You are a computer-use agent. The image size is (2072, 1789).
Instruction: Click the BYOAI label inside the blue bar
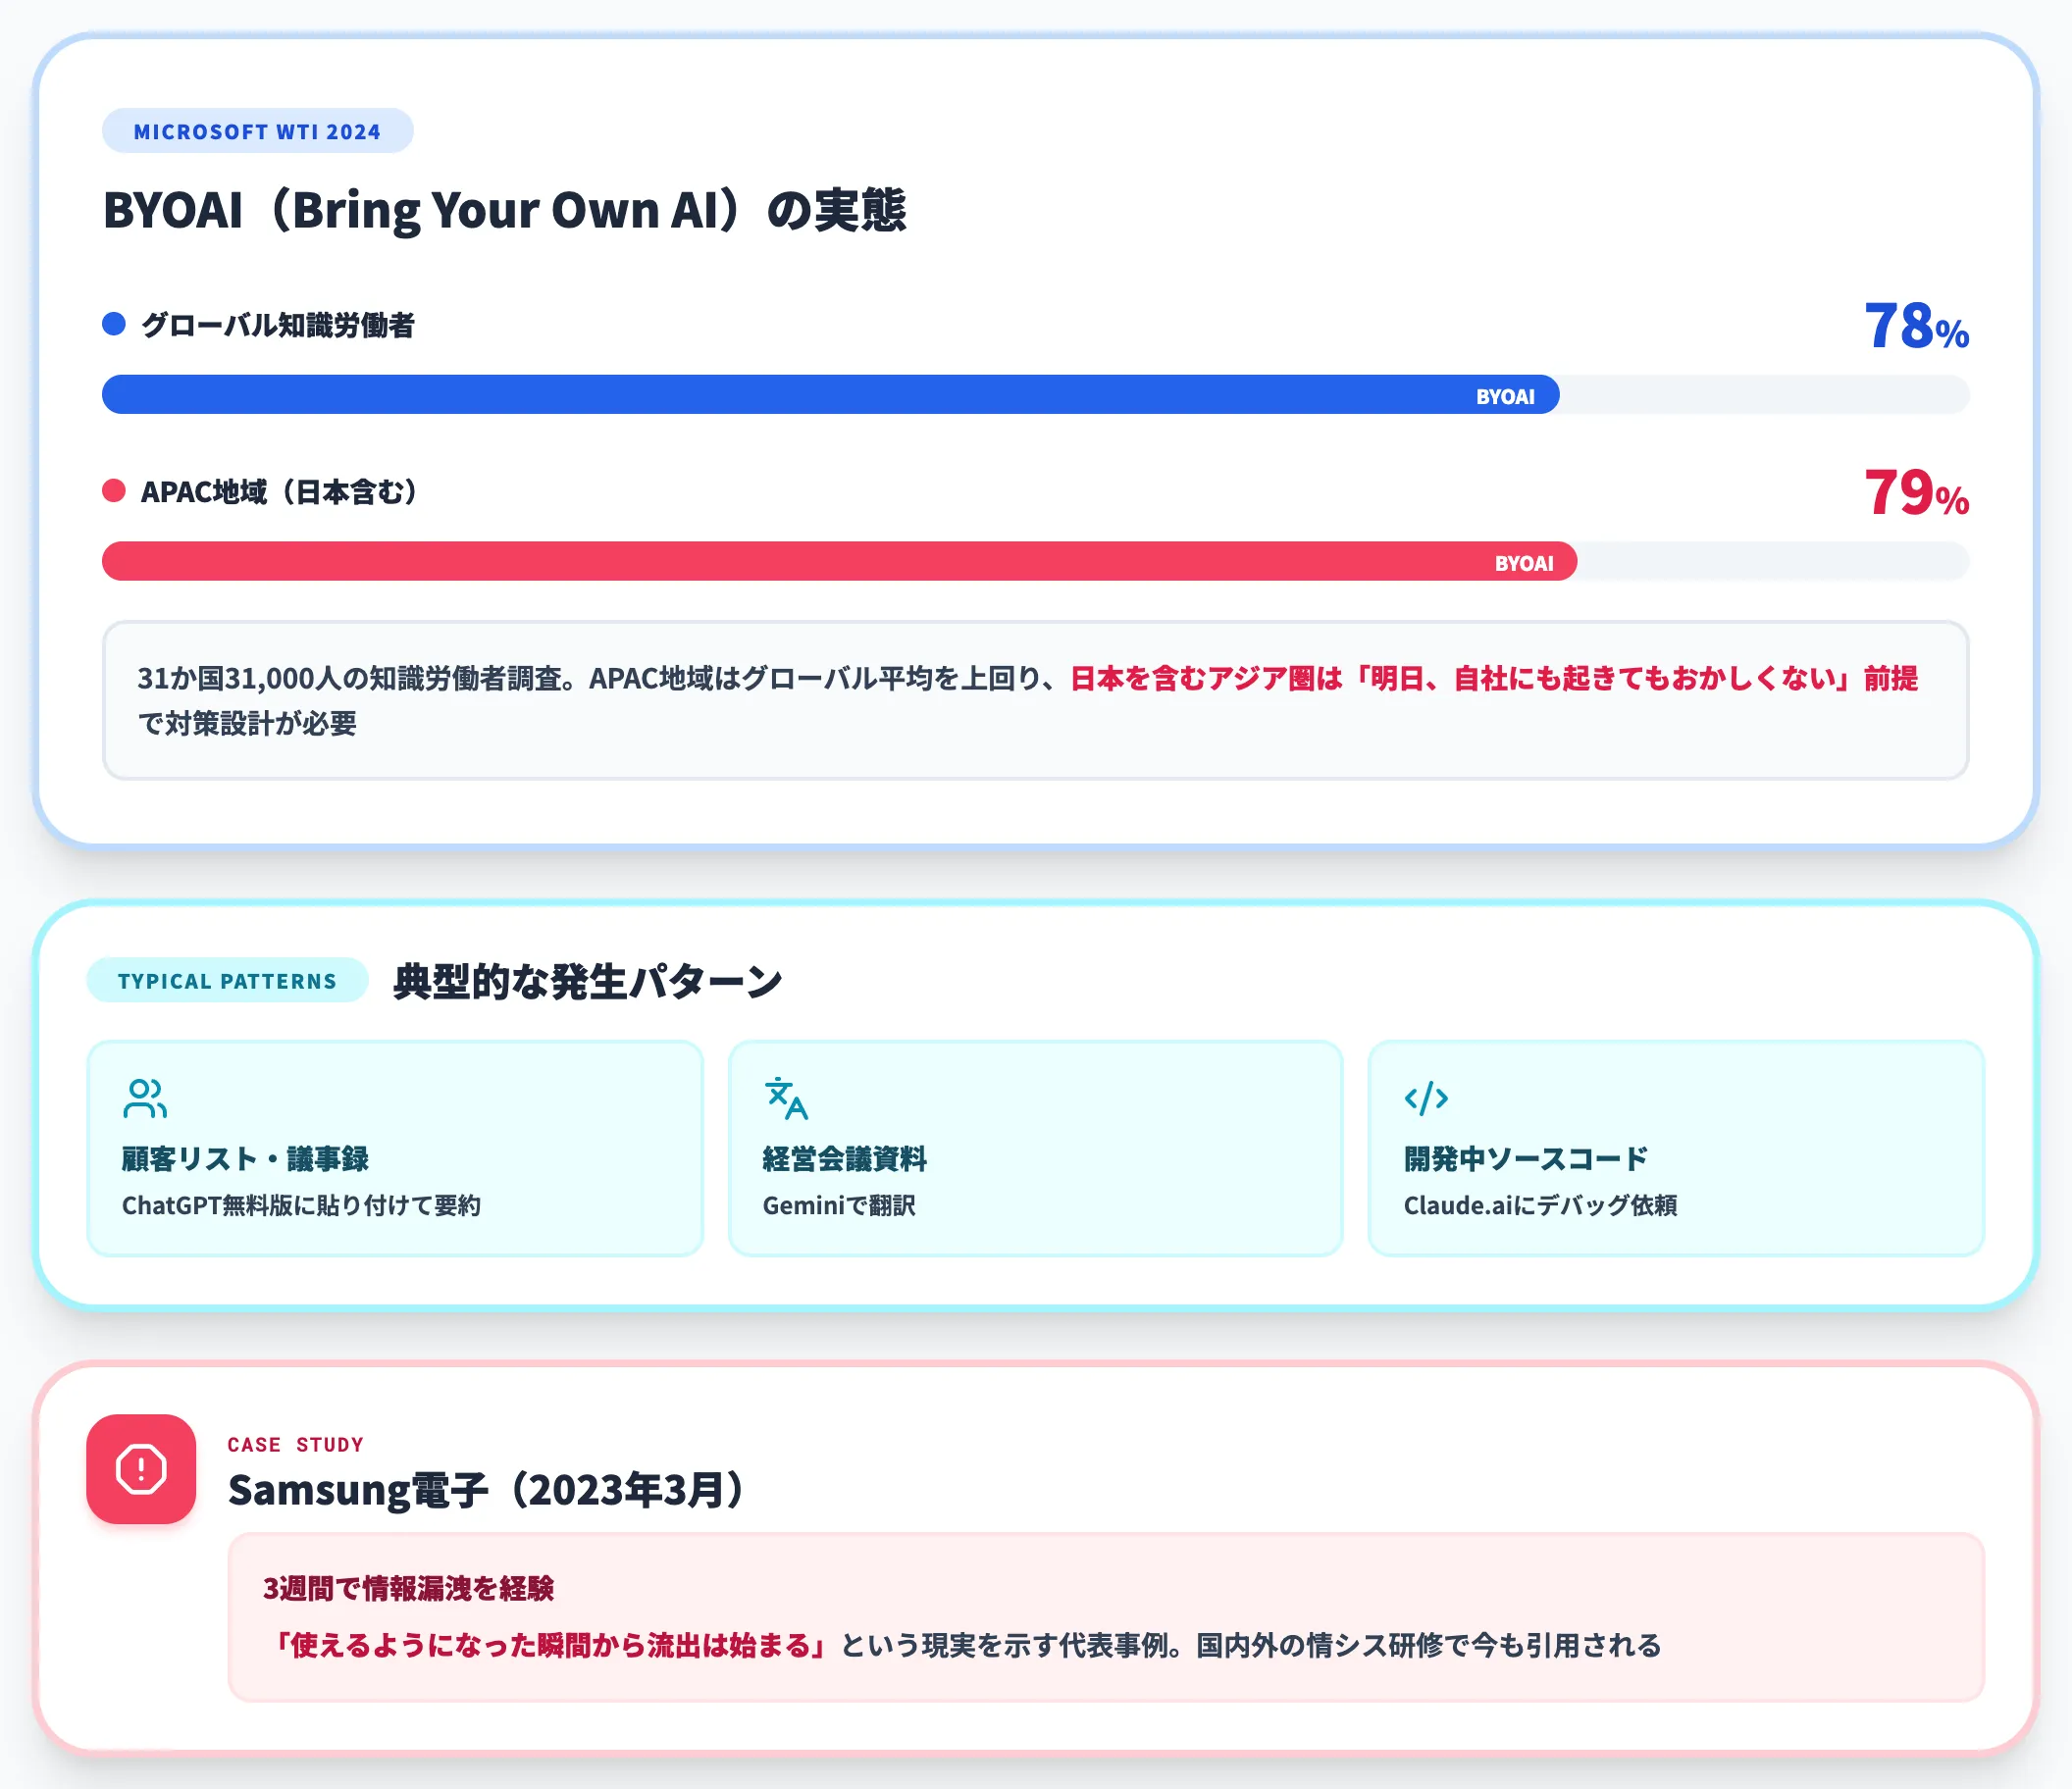[1505, 397]
